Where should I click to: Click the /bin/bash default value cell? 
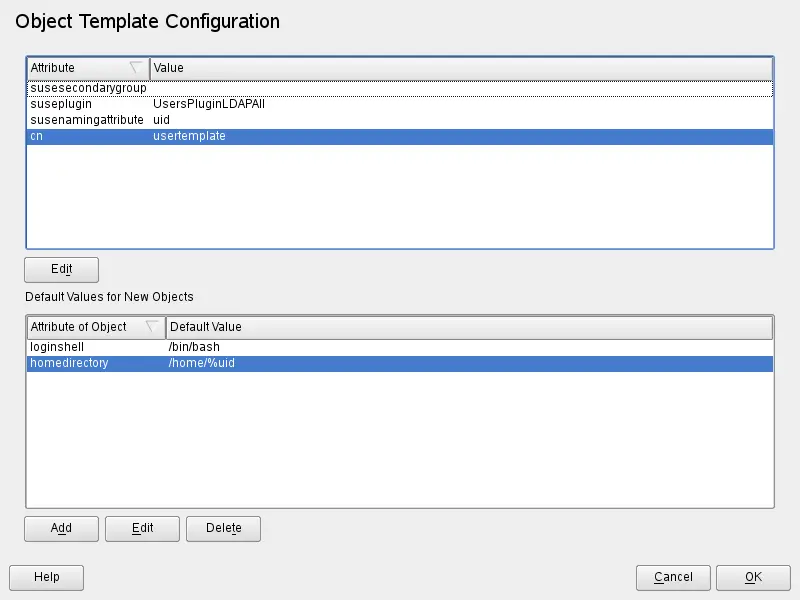(194, 347)
